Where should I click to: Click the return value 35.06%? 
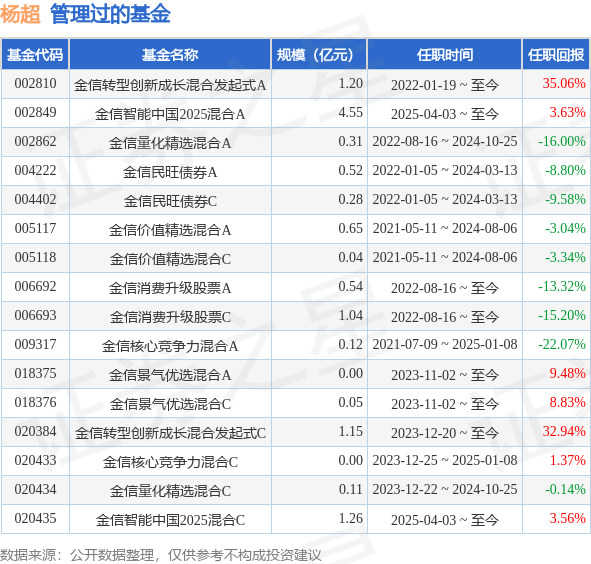pos(564,83)
